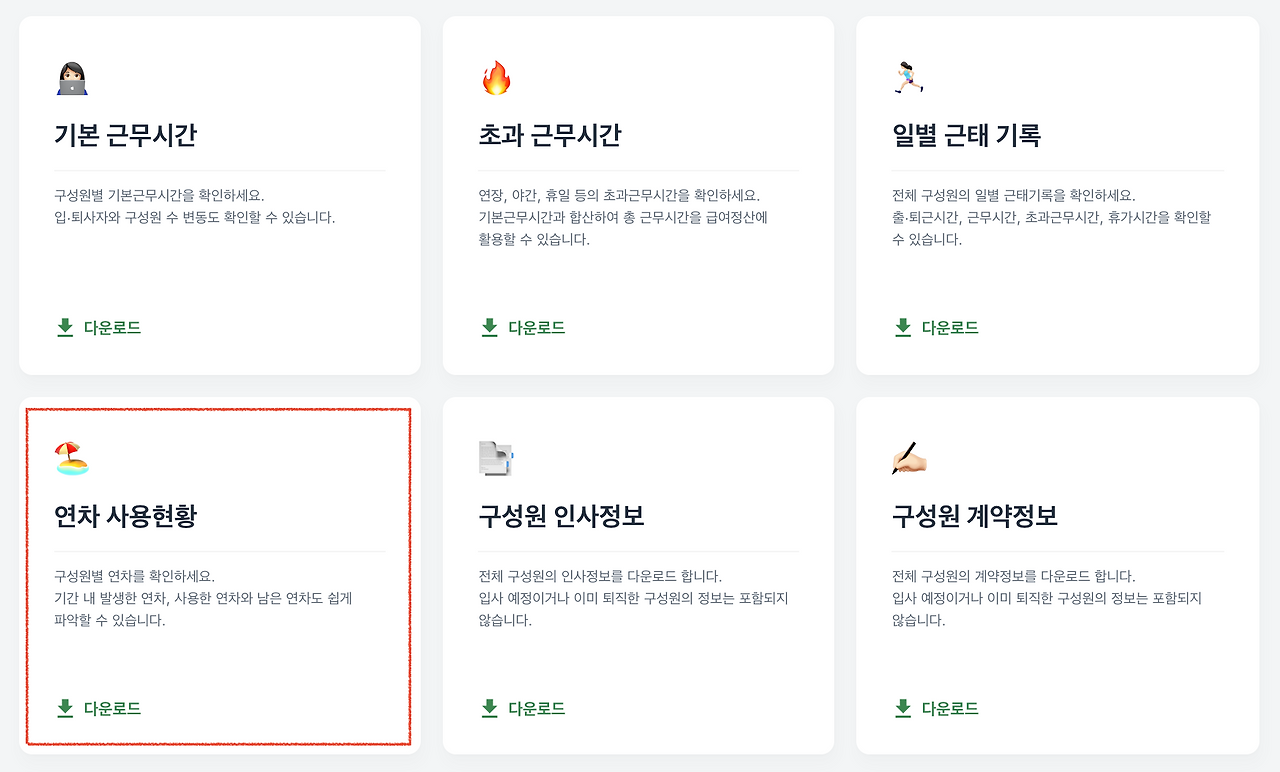Click download arrow icon under 연차 사용현황
The height and width of the screenshot is (772, 1280).
tap(65, 708)
